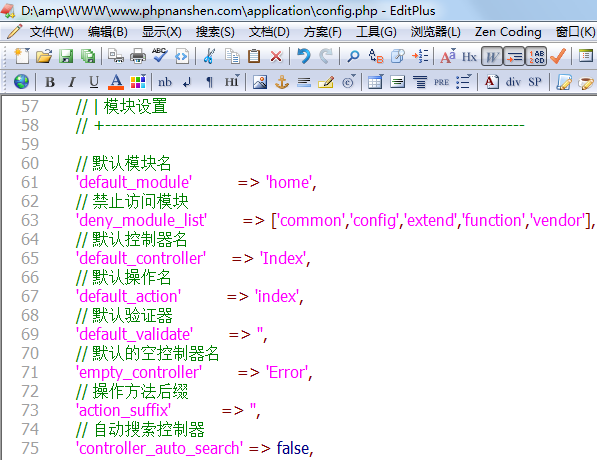Print the document

[137, 56]
